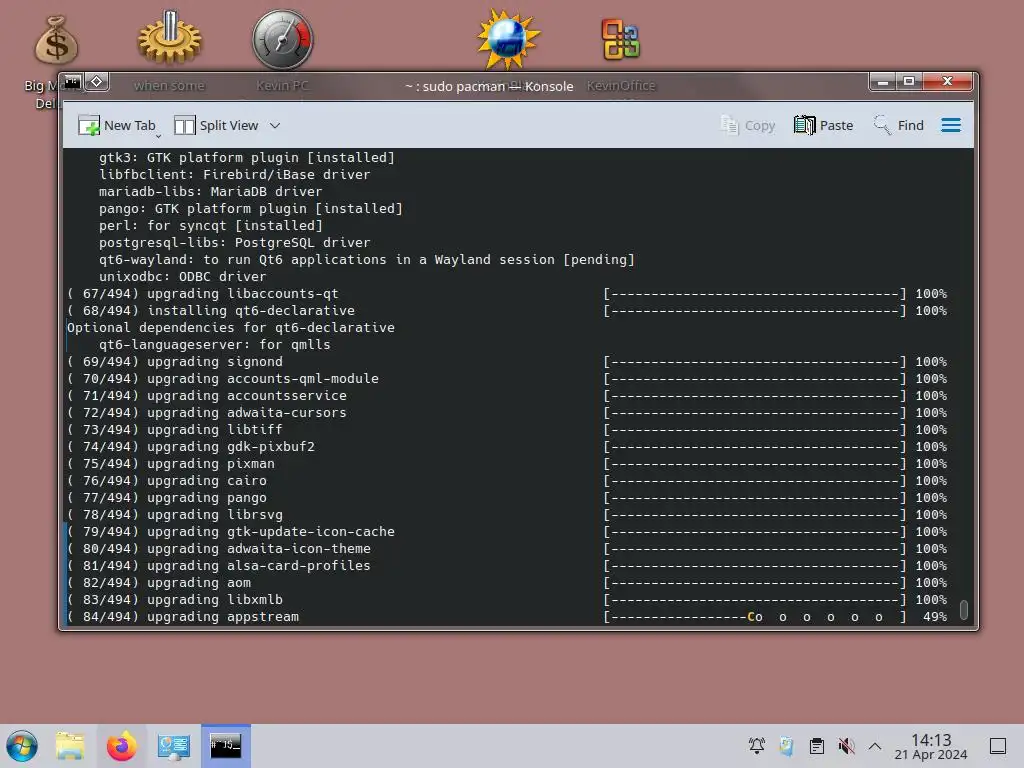Open the New Tab dropdown arrow
Viewport: 1024px width, 768px height.
click(x=159, y=135)
